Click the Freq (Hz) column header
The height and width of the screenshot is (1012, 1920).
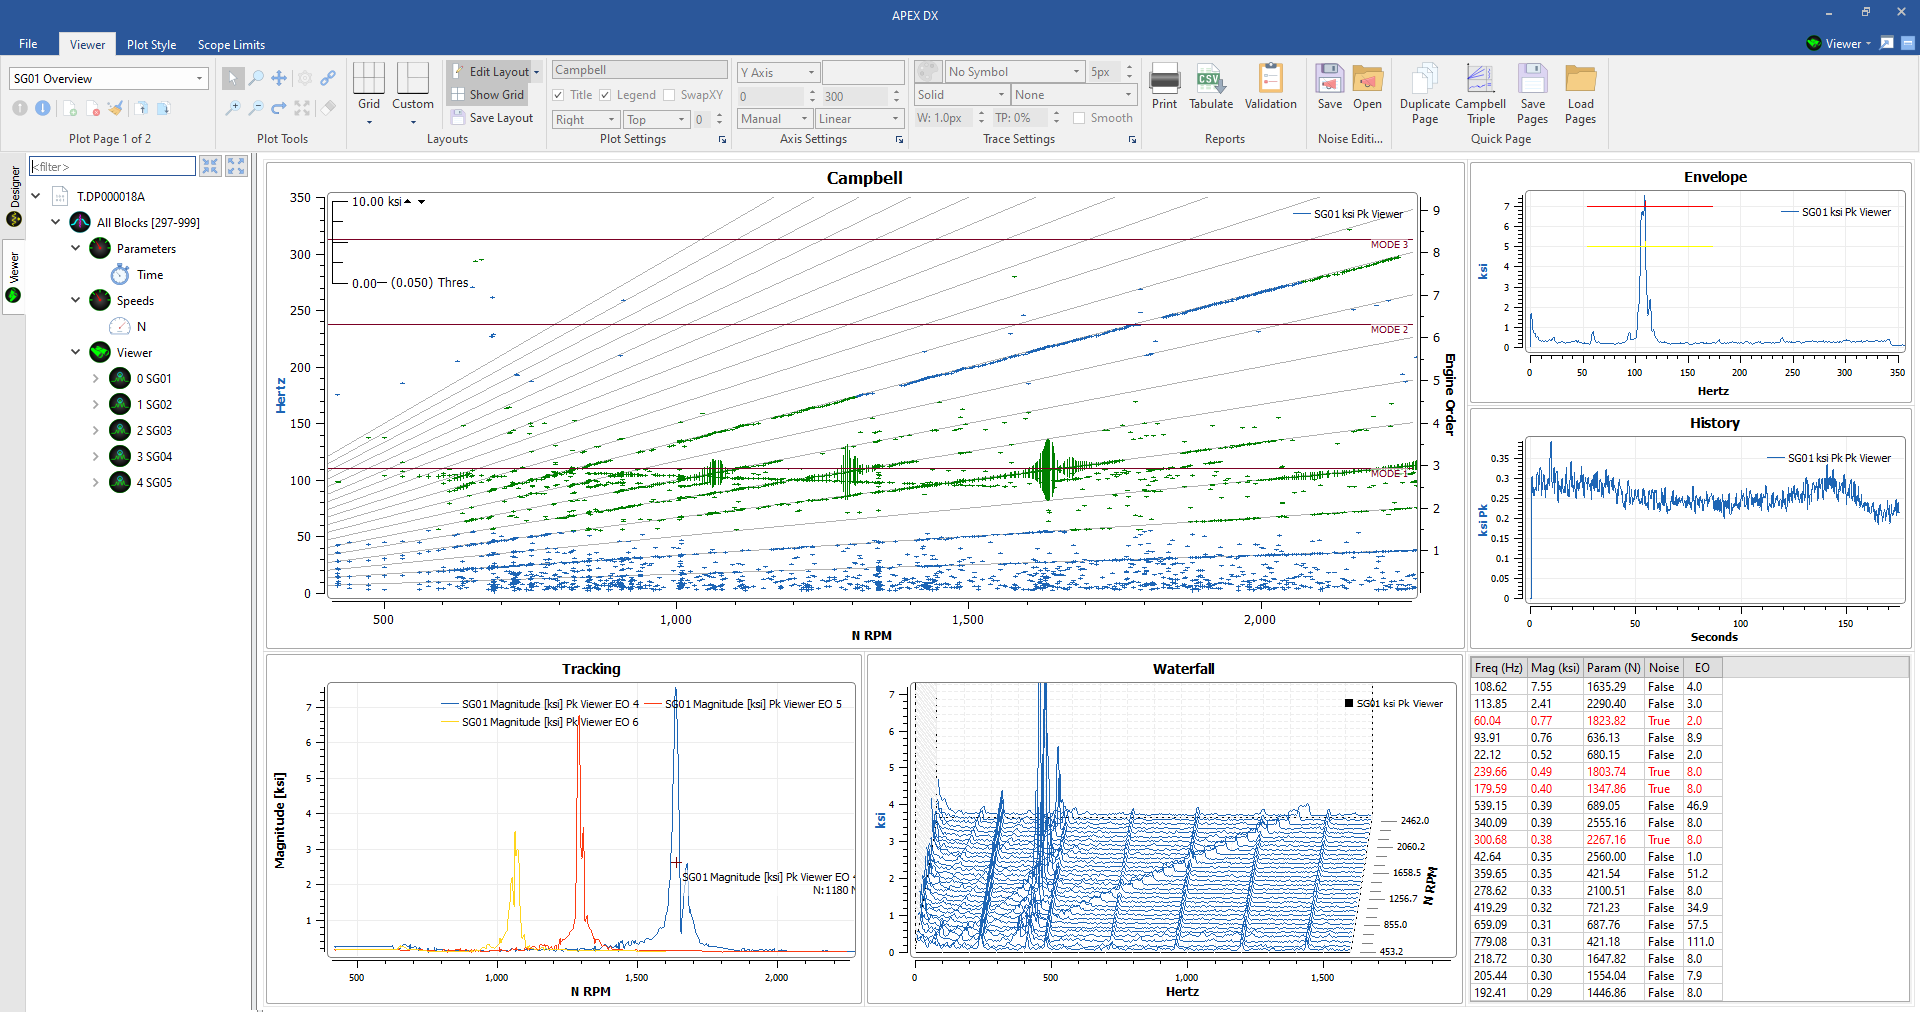[1498, 668]
